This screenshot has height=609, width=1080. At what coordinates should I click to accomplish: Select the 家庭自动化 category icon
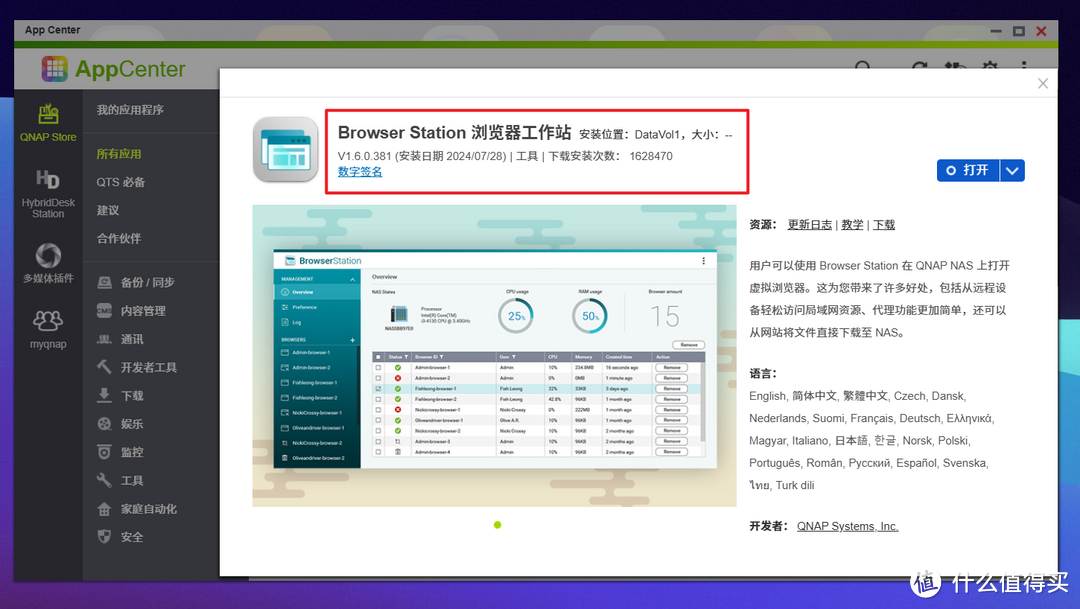[104, 509]
